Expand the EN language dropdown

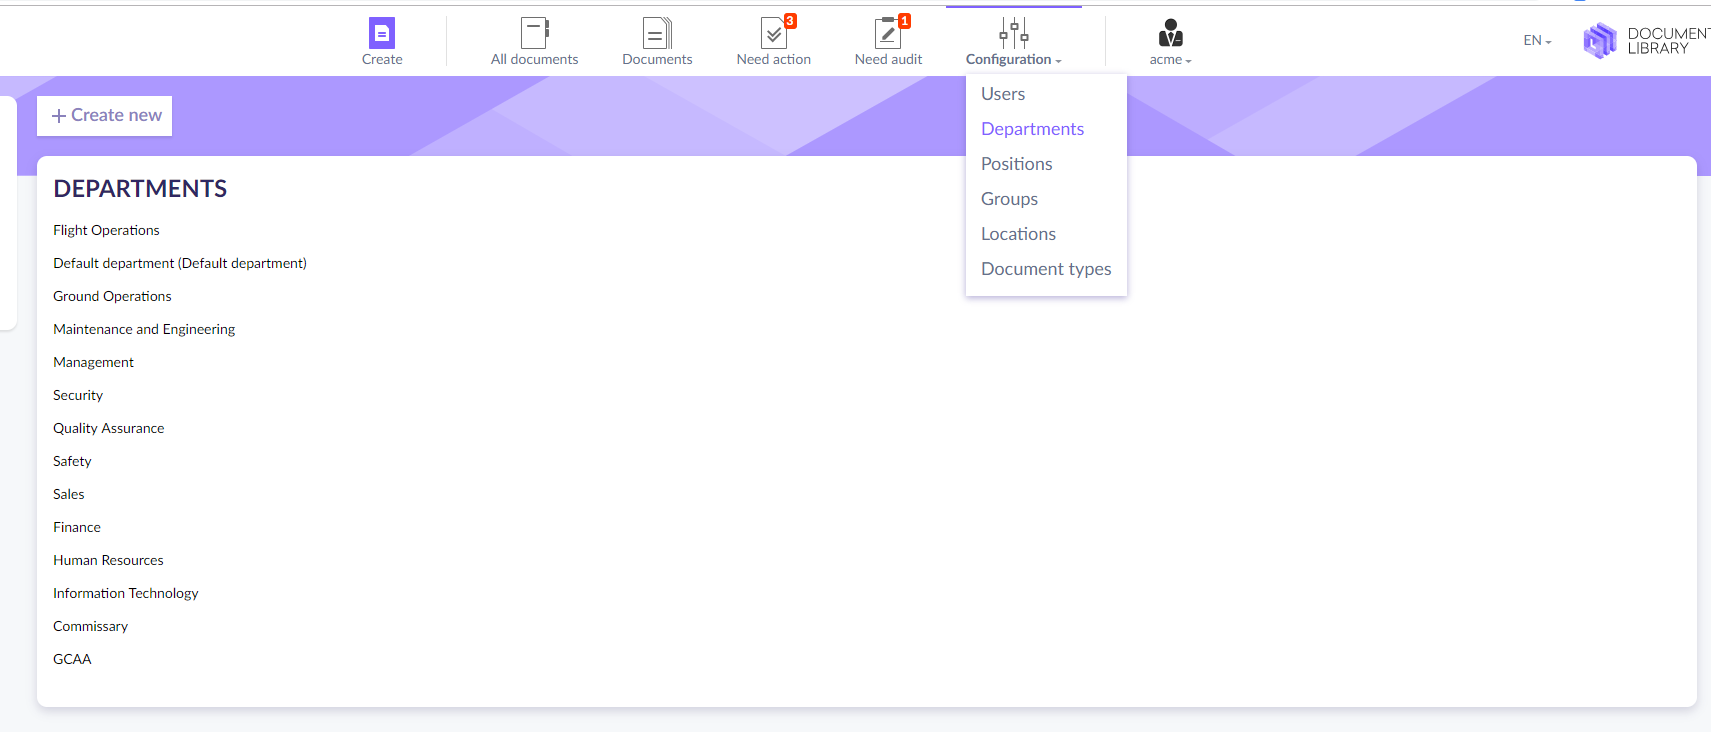[1537, 41]
